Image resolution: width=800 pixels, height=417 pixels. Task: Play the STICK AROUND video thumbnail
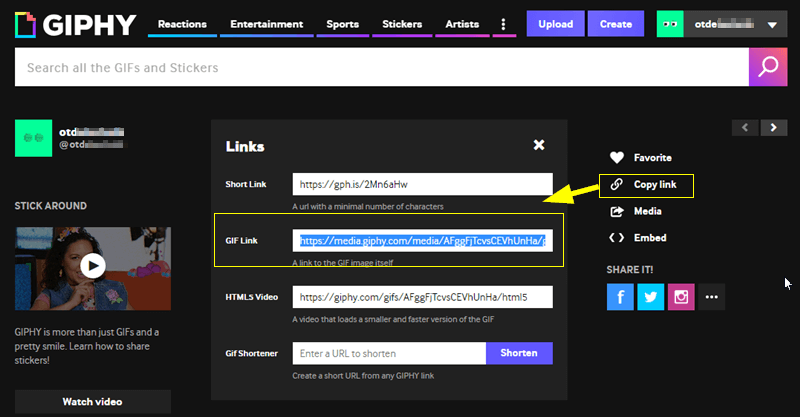point(93,266)
